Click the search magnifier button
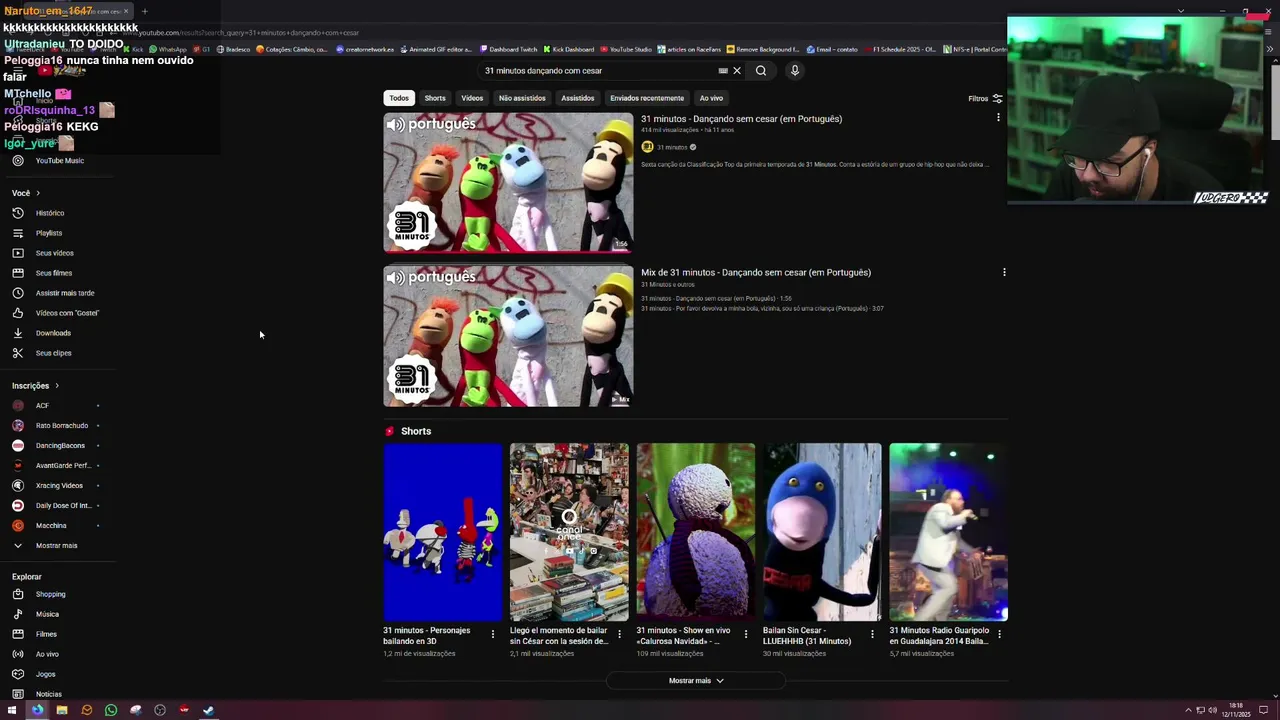Image resolution: width=1280 pixels, height=720 pixels. tap(761, 71)
